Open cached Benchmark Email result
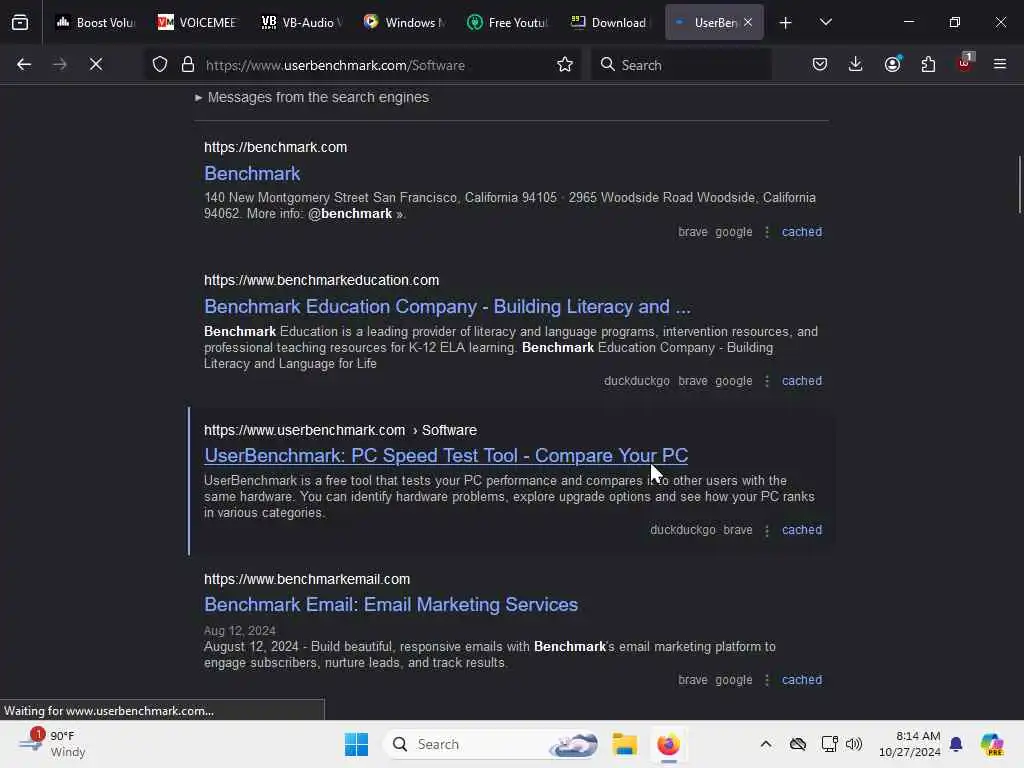The height and width of the screenshot is (768, 1024). [802, 680]
